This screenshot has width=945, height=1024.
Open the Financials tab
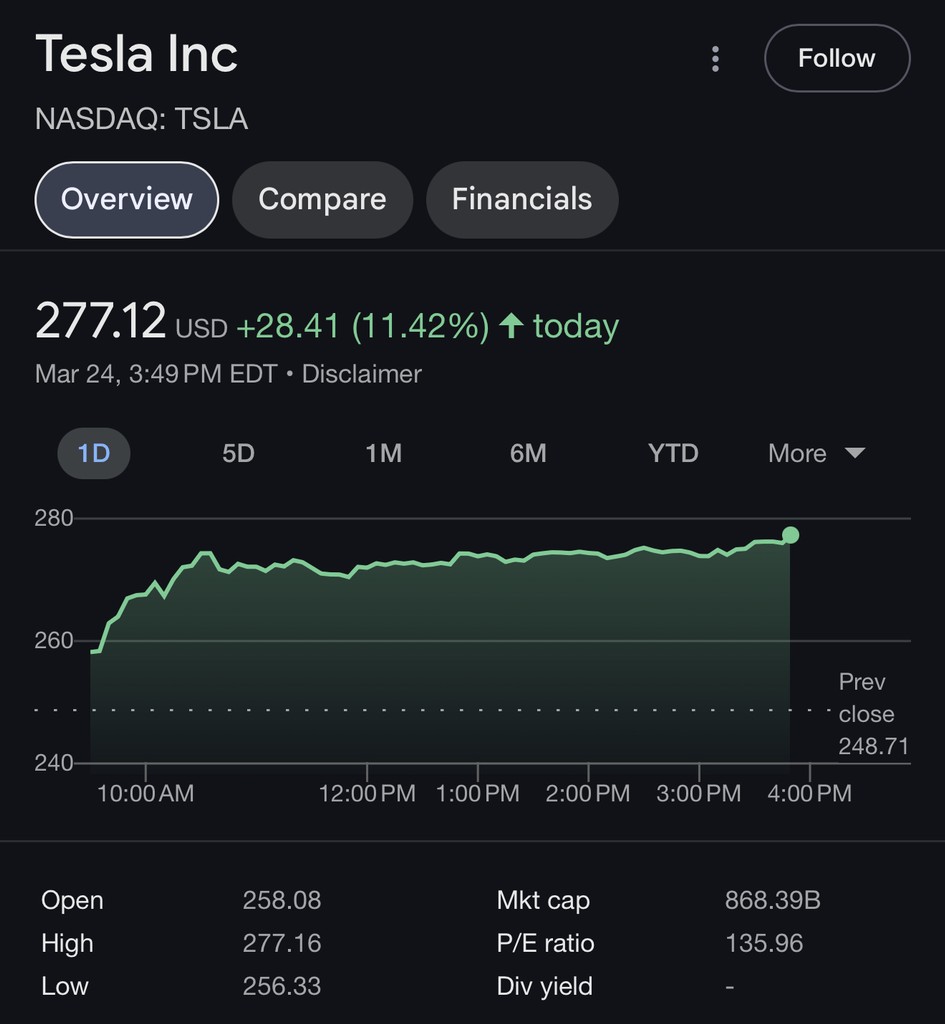522,199
